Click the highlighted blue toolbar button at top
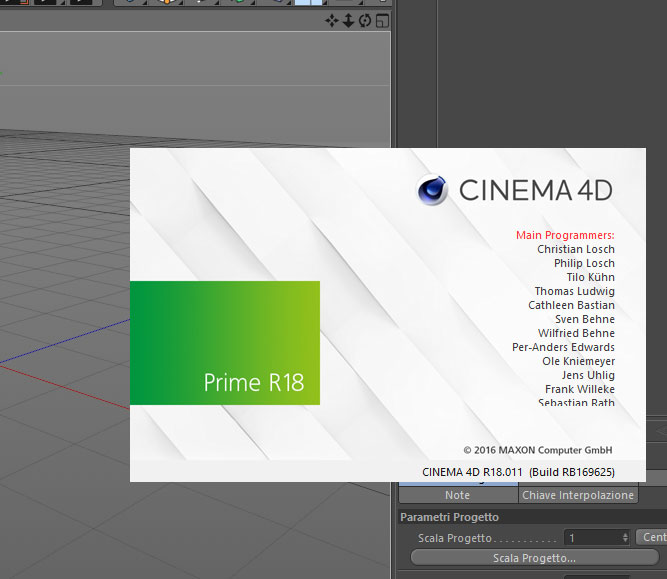The height and width of the screenshot is (579, 667). (x=309, y=3)
